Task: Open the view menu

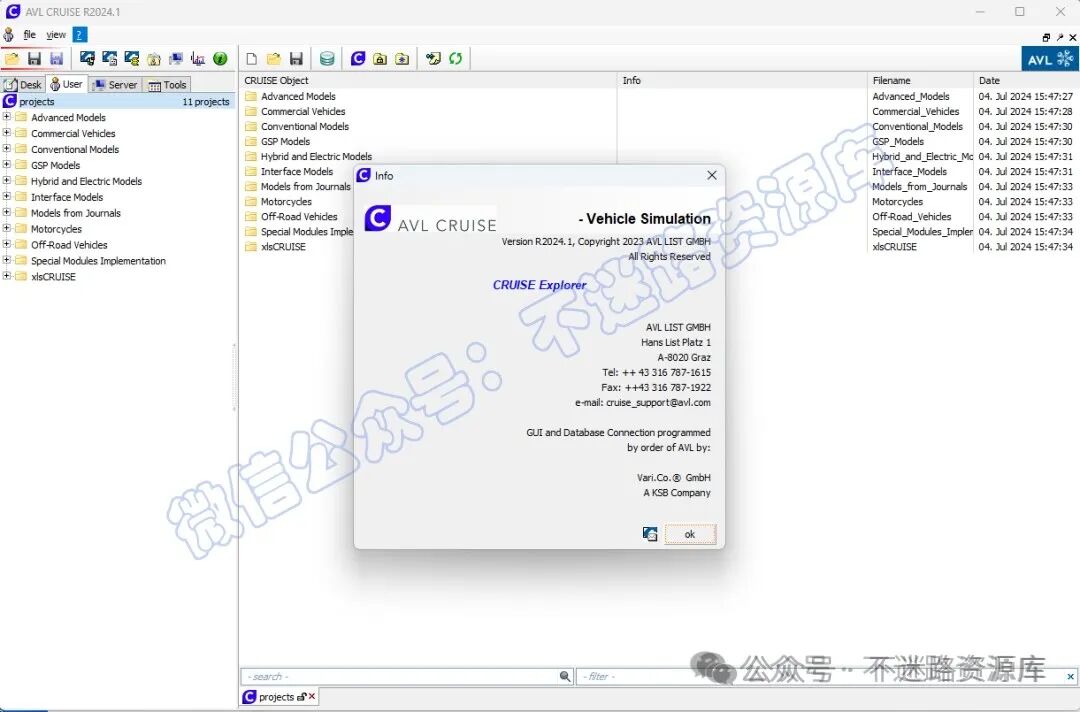Action: (56, 34)
